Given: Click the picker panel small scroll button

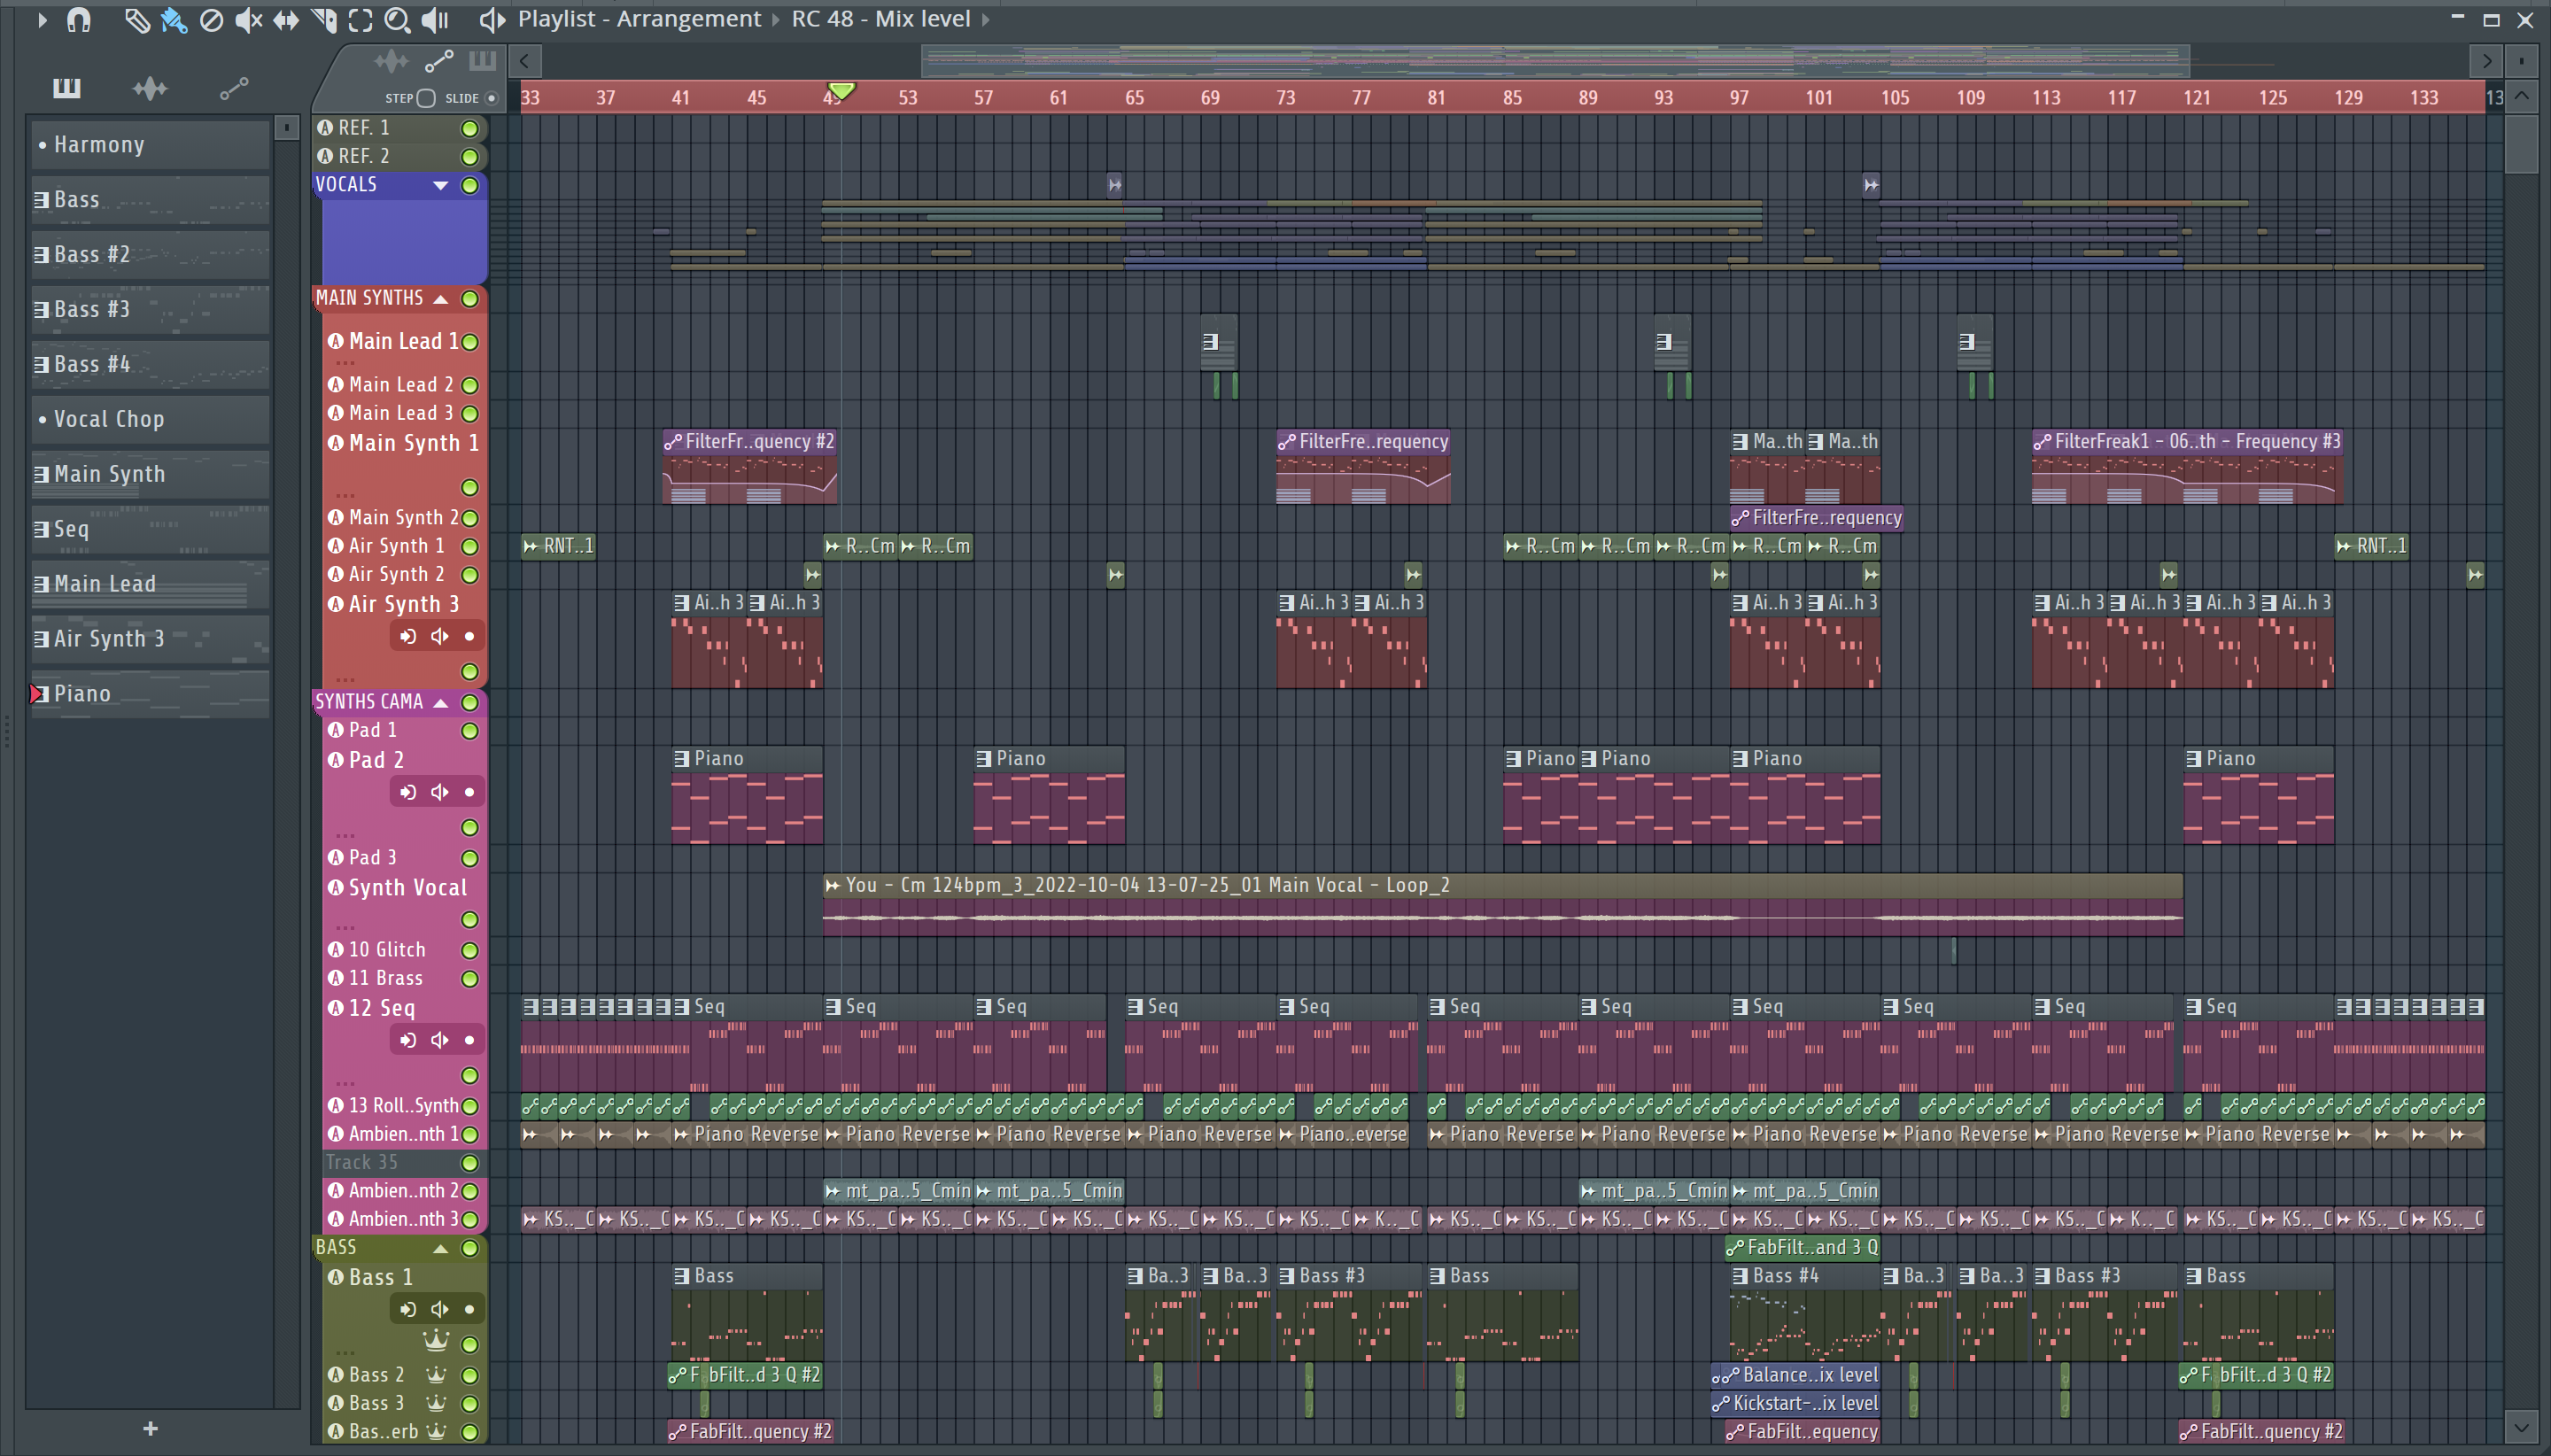Looking at the screenshot, I should click(287, 127).
